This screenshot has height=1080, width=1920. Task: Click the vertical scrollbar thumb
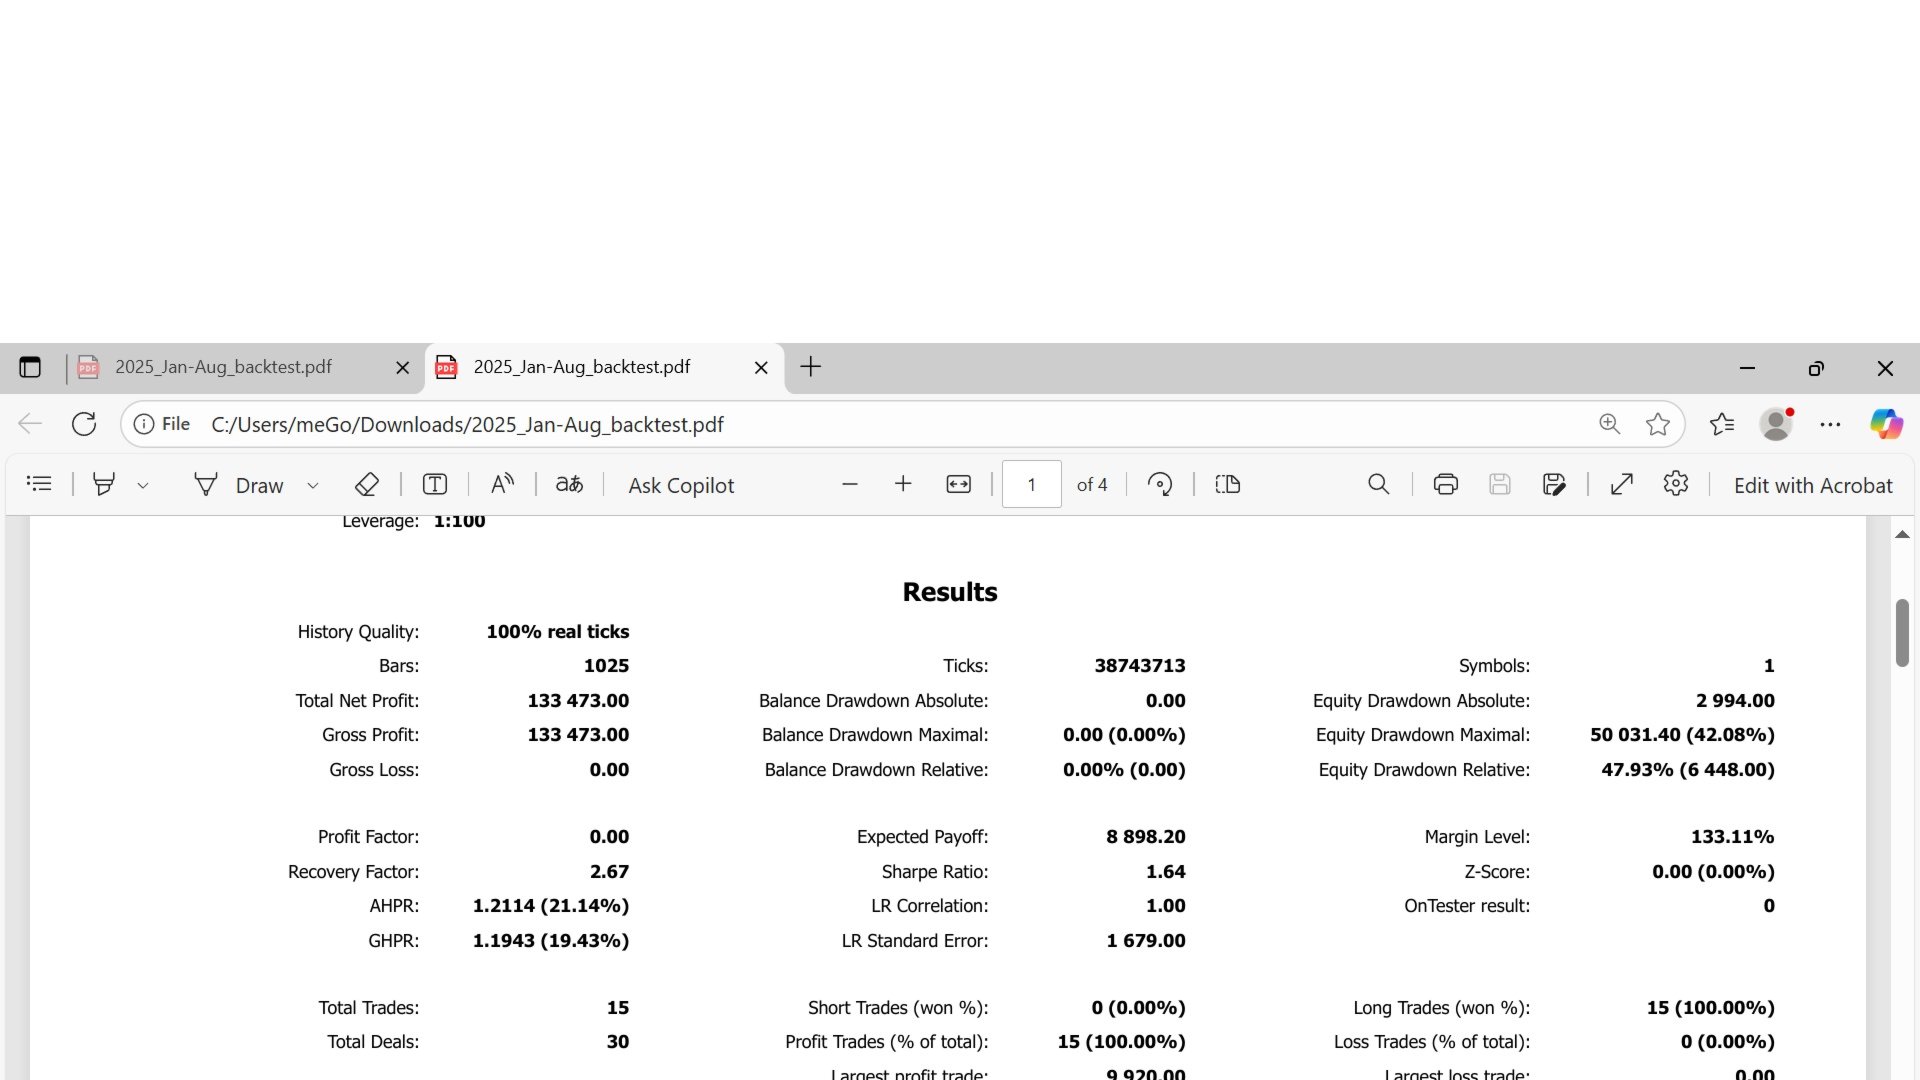(x=1902, y=632)
